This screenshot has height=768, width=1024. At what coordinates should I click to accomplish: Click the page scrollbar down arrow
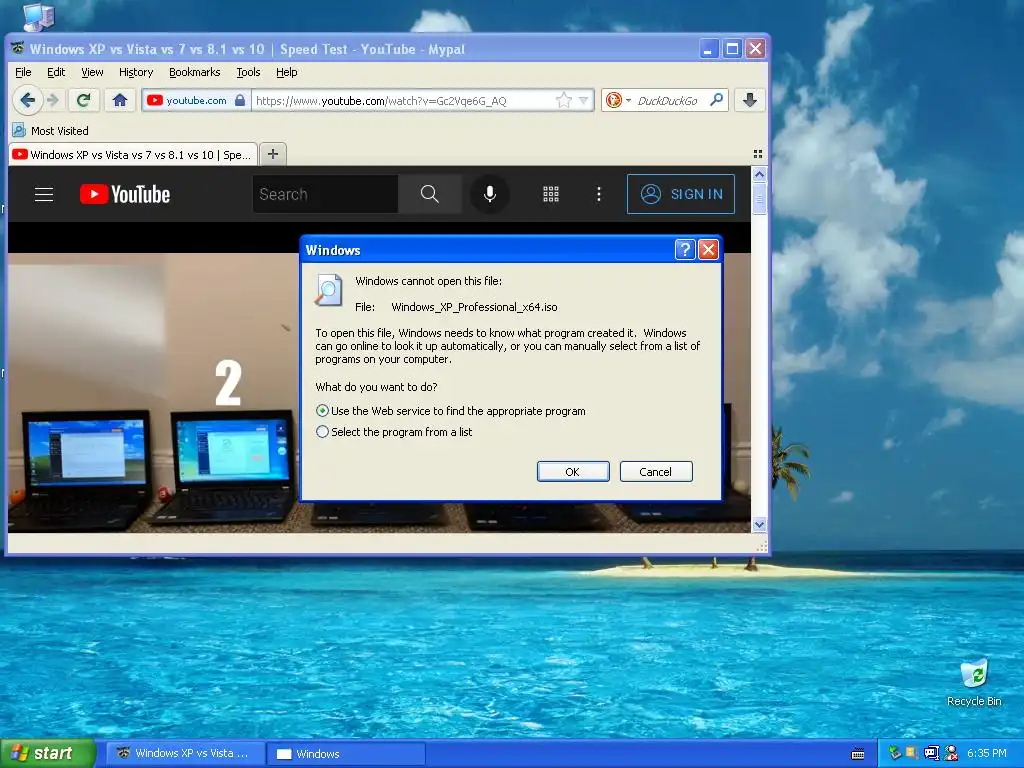(759, 524)
